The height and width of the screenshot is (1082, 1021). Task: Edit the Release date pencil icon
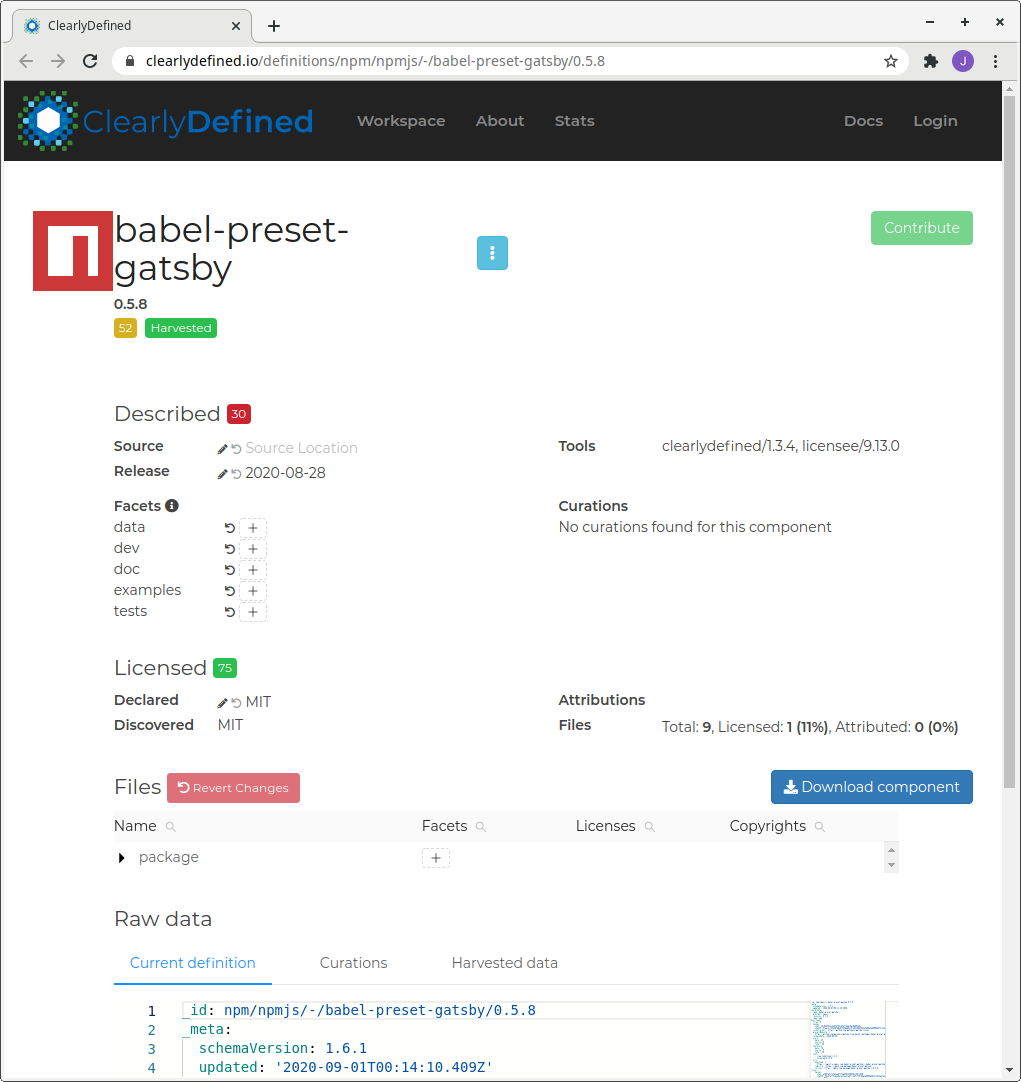point(222,474)
